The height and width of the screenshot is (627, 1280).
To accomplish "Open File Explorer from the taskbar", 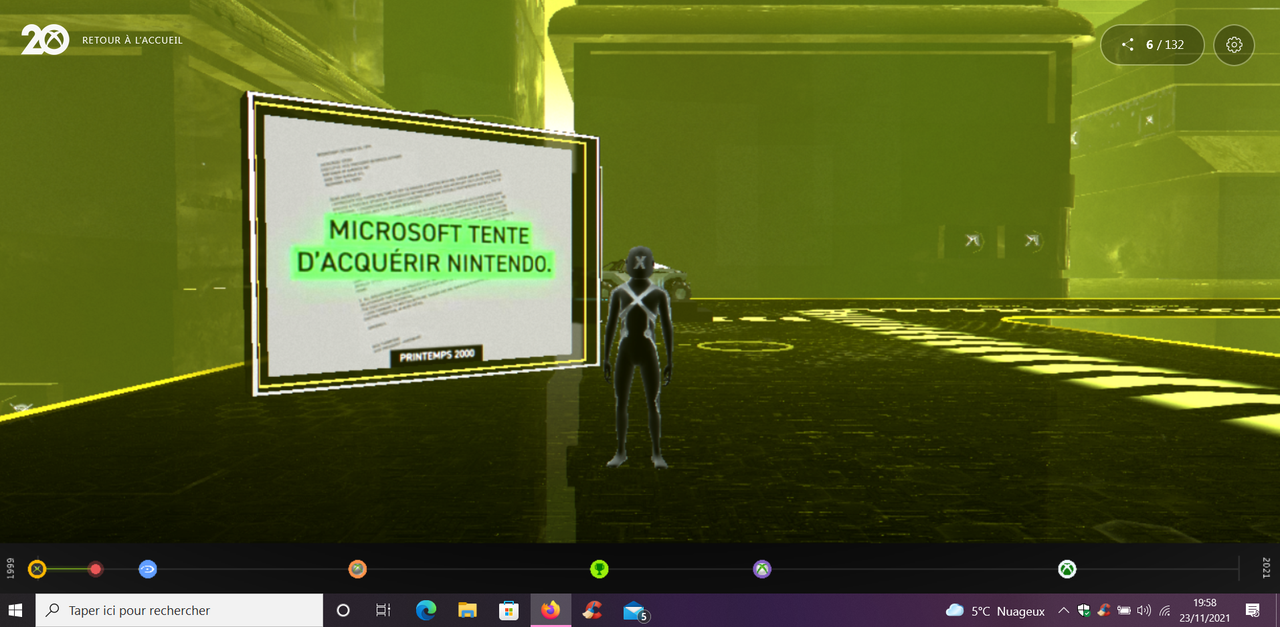I will (467, 610).
